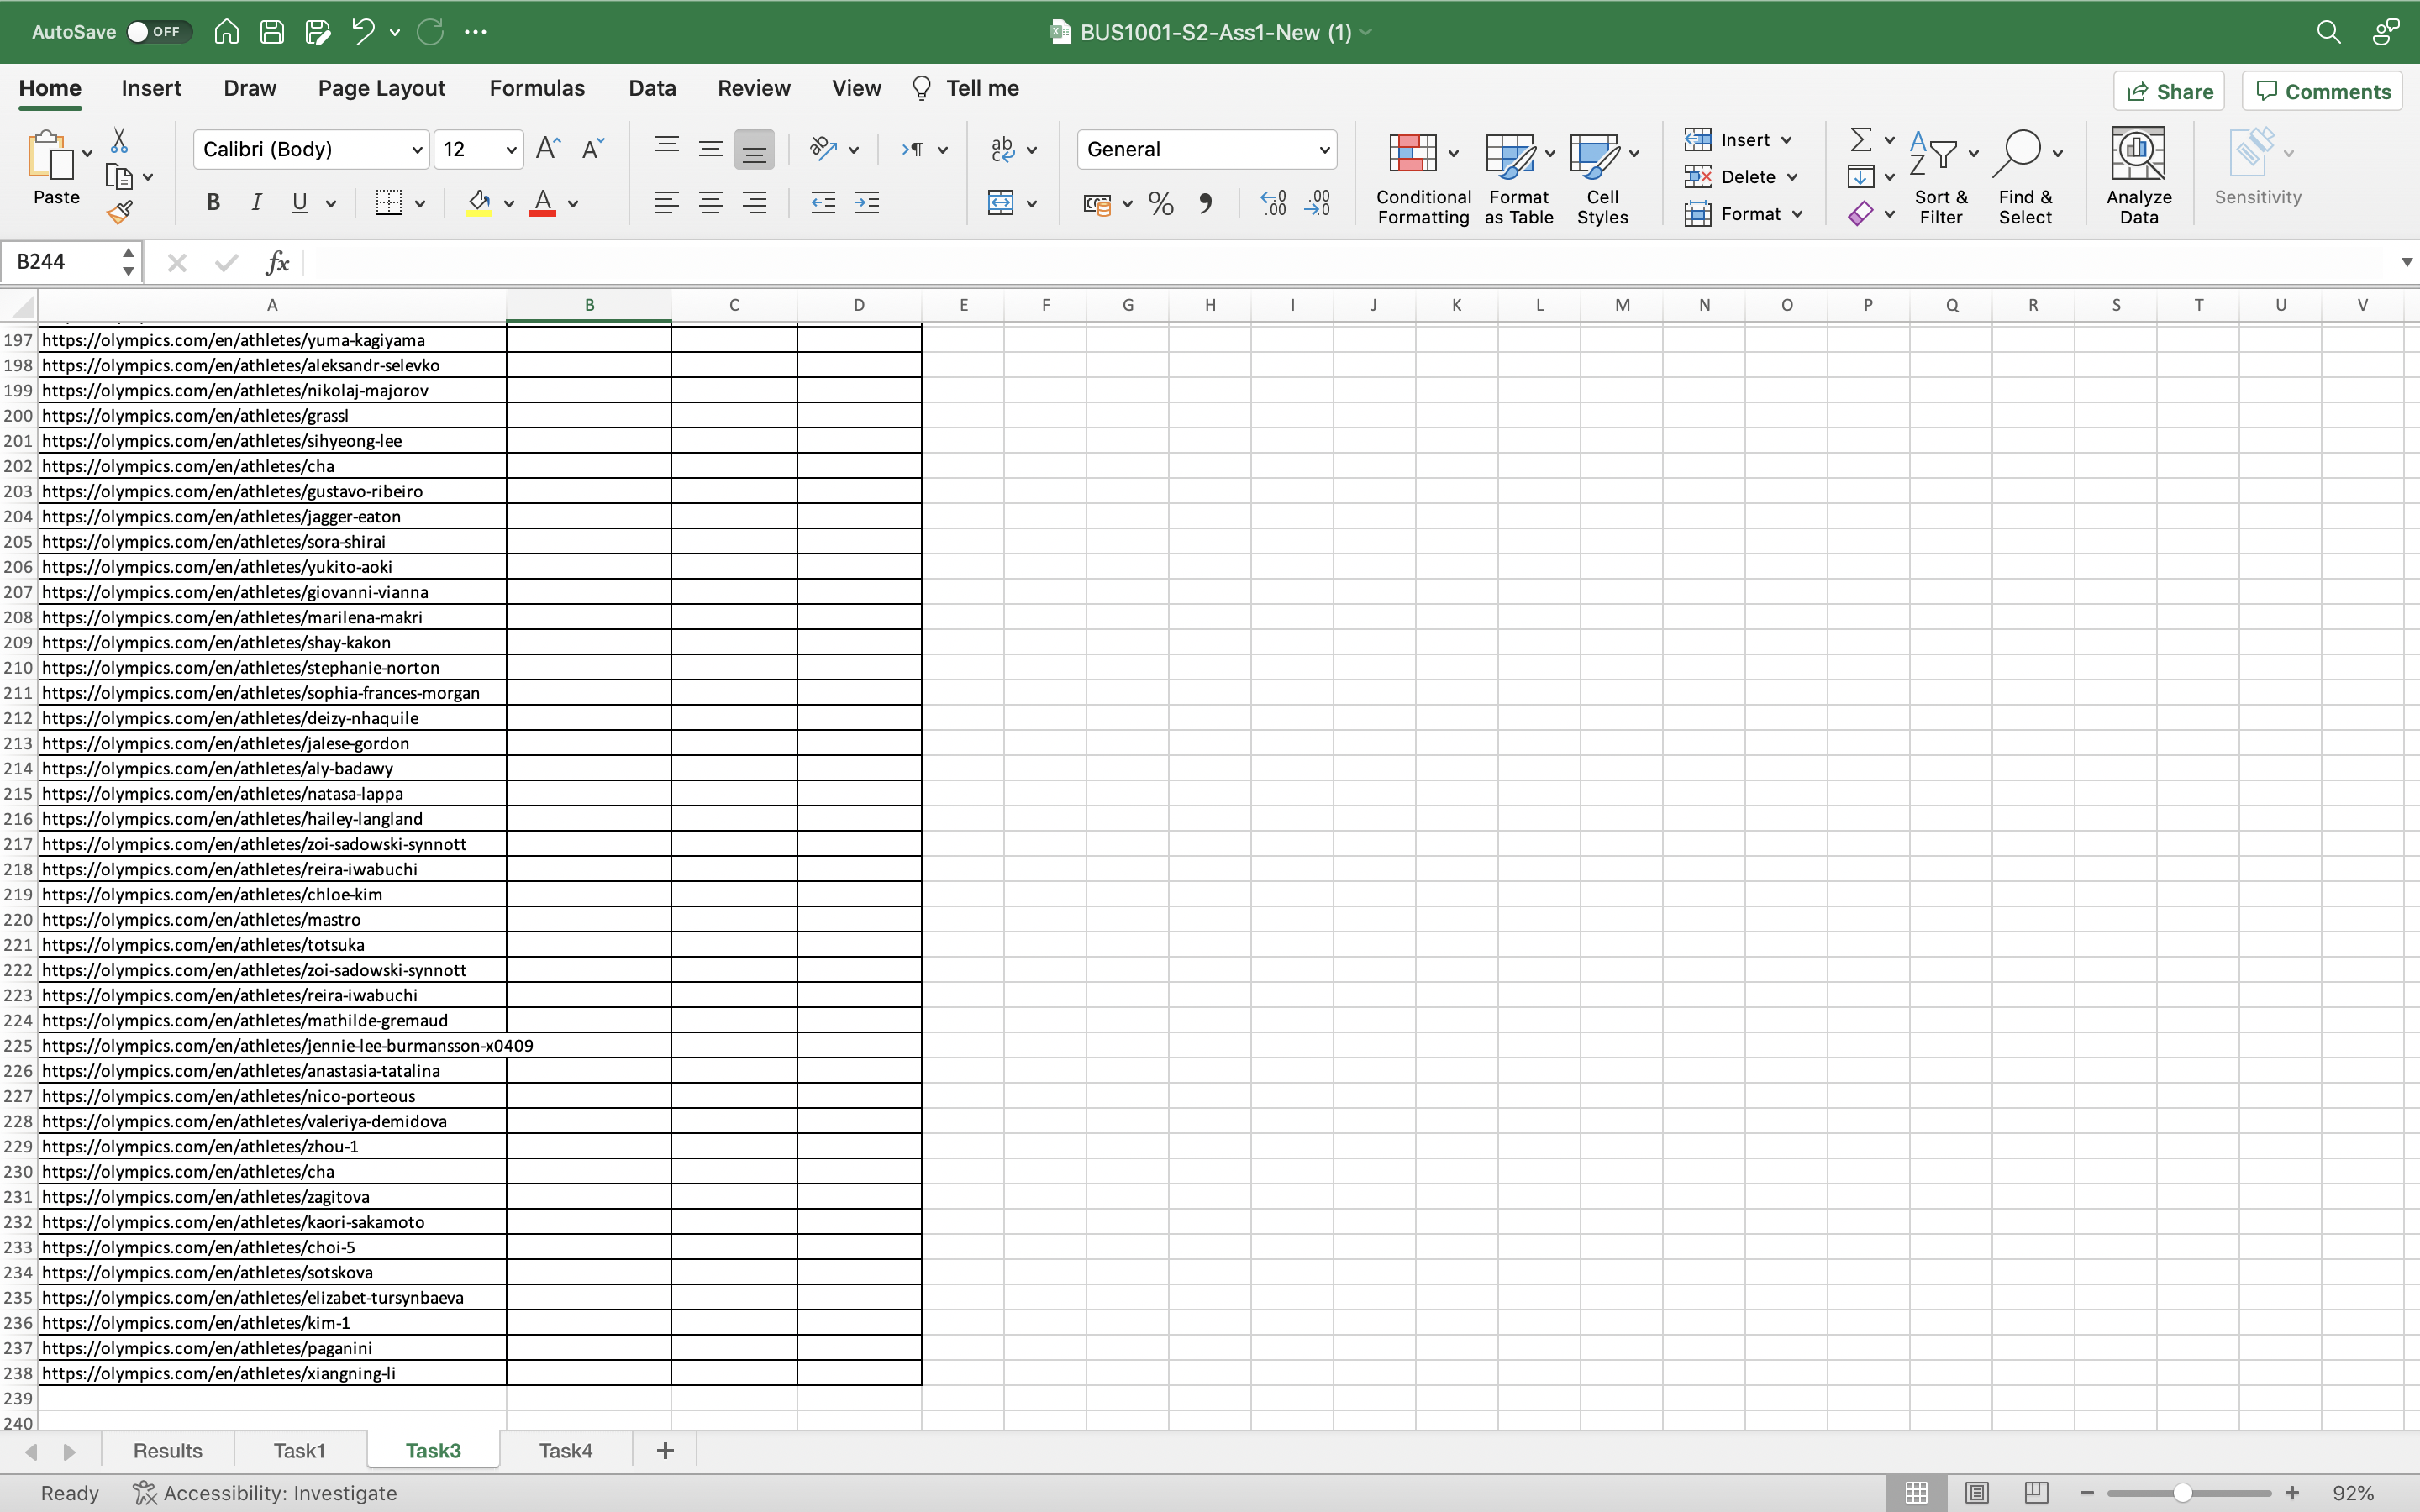The height and width of the screenshot is (1512, 2420).
Task: Open the General number format dropdown
Action: click(1324, 150)
